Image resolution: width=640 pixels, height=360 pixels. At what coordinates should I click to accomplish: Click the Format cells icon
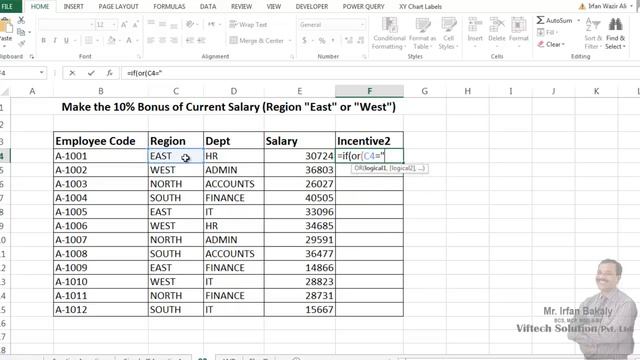(519, 25)
